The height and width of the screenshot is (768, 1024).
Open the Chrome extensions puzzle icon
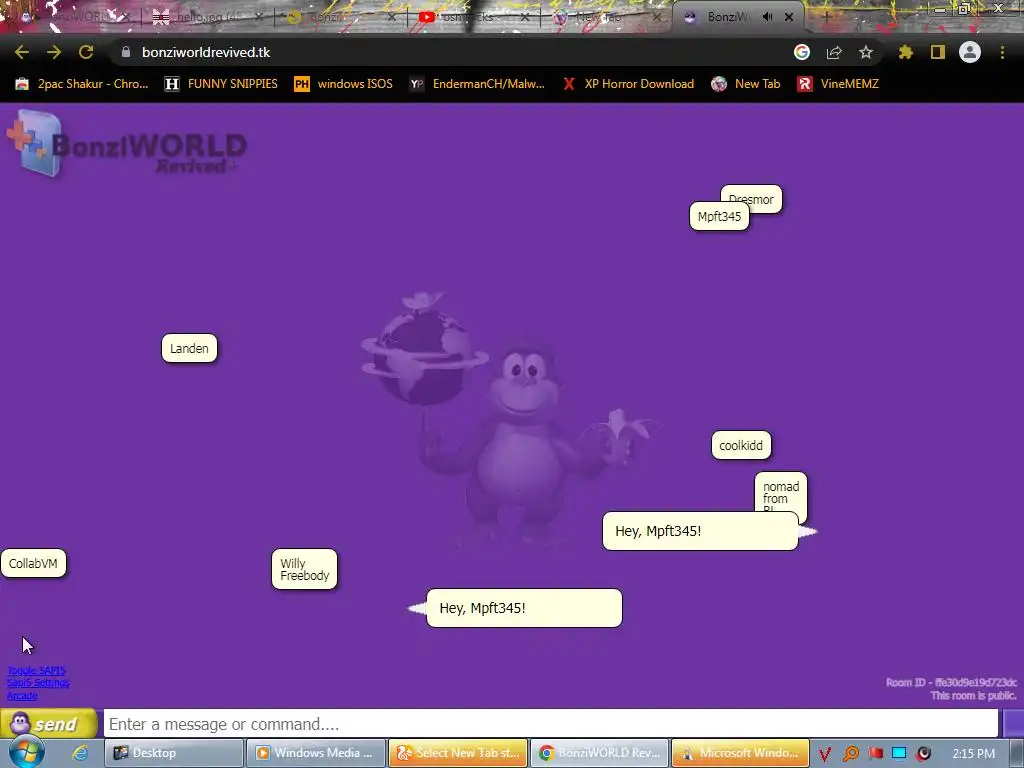coord(905,52)
